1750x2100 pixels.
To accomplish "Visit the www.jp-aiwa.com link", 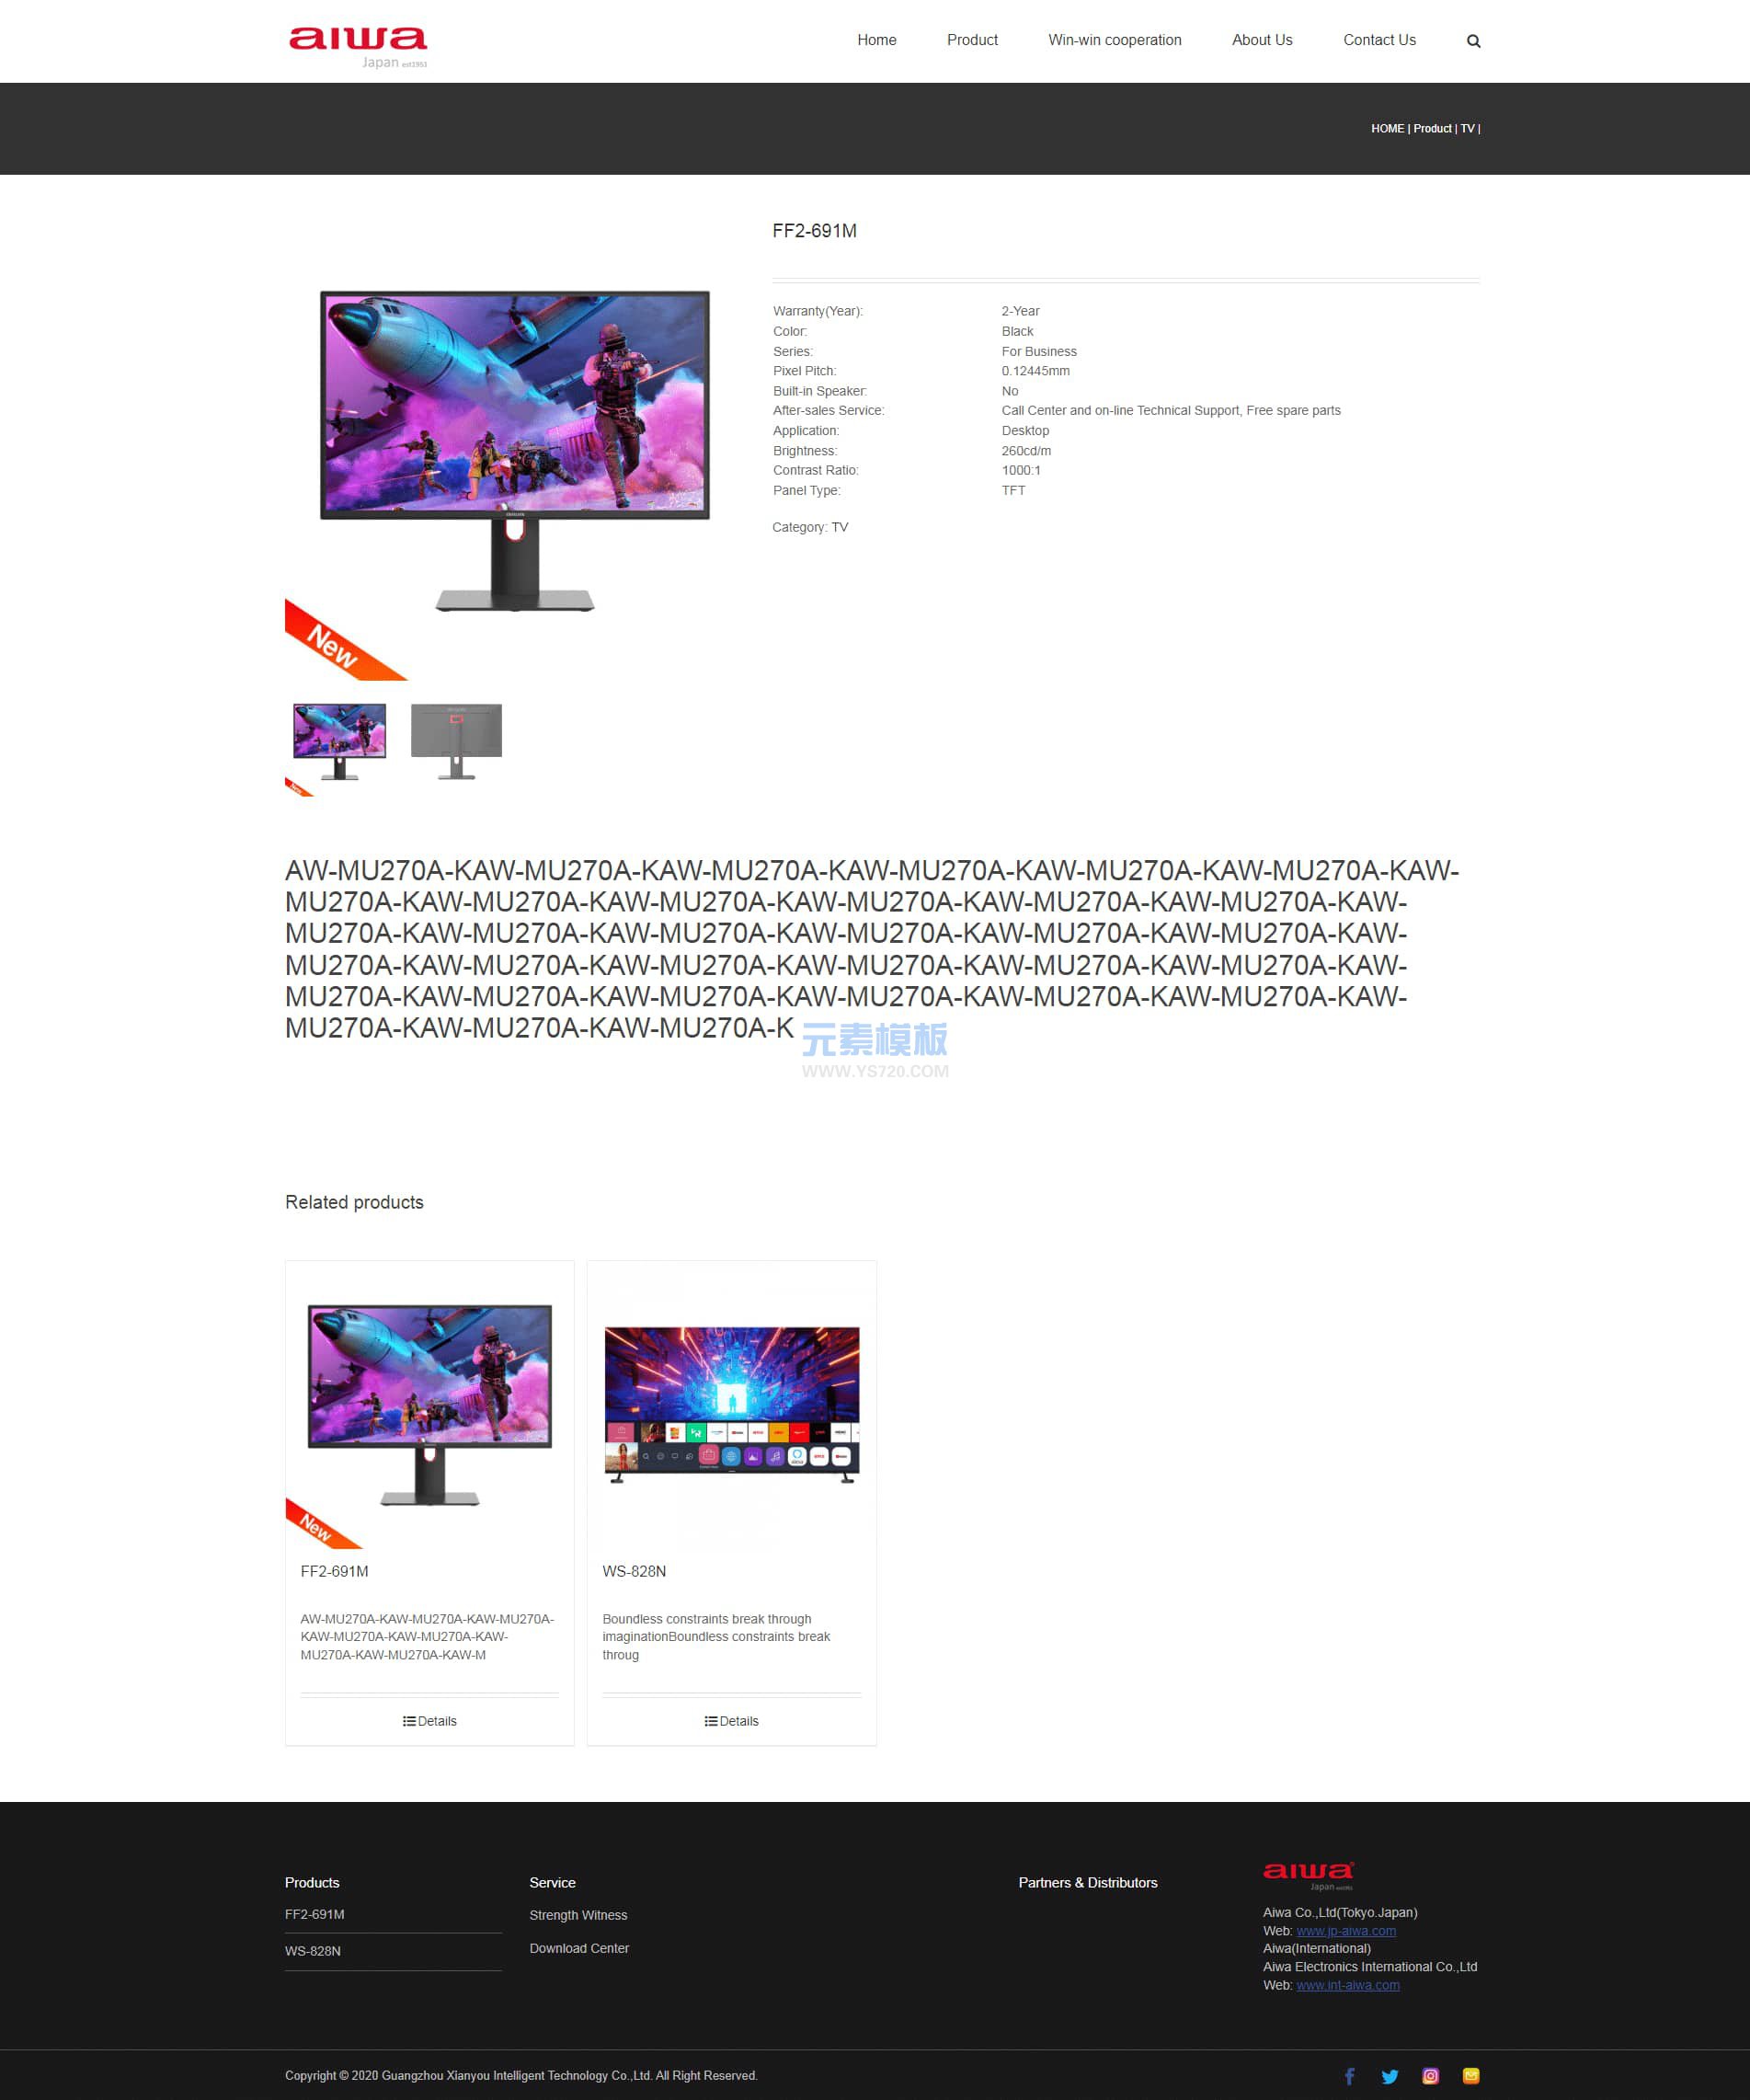I will point(1346,1931).
